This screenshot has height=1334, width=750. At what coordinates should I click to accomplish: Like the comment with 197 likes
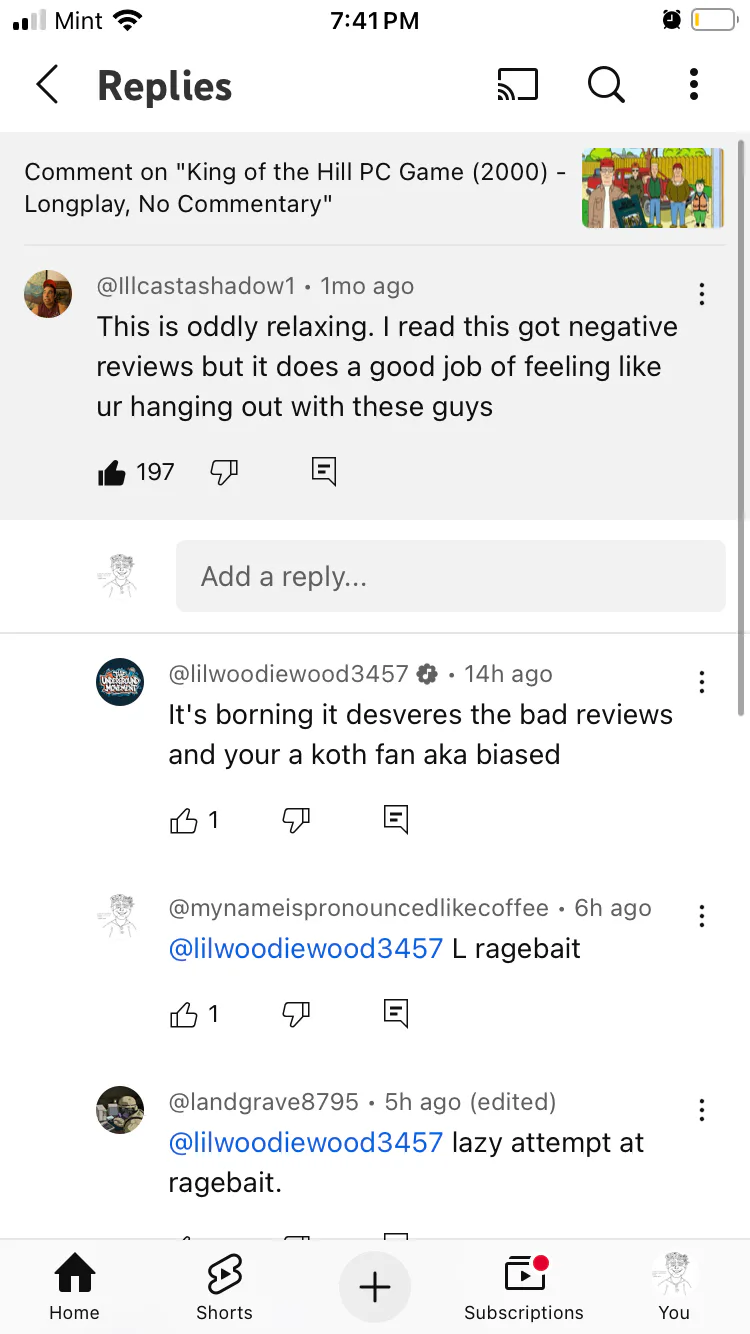click(112, 472)
